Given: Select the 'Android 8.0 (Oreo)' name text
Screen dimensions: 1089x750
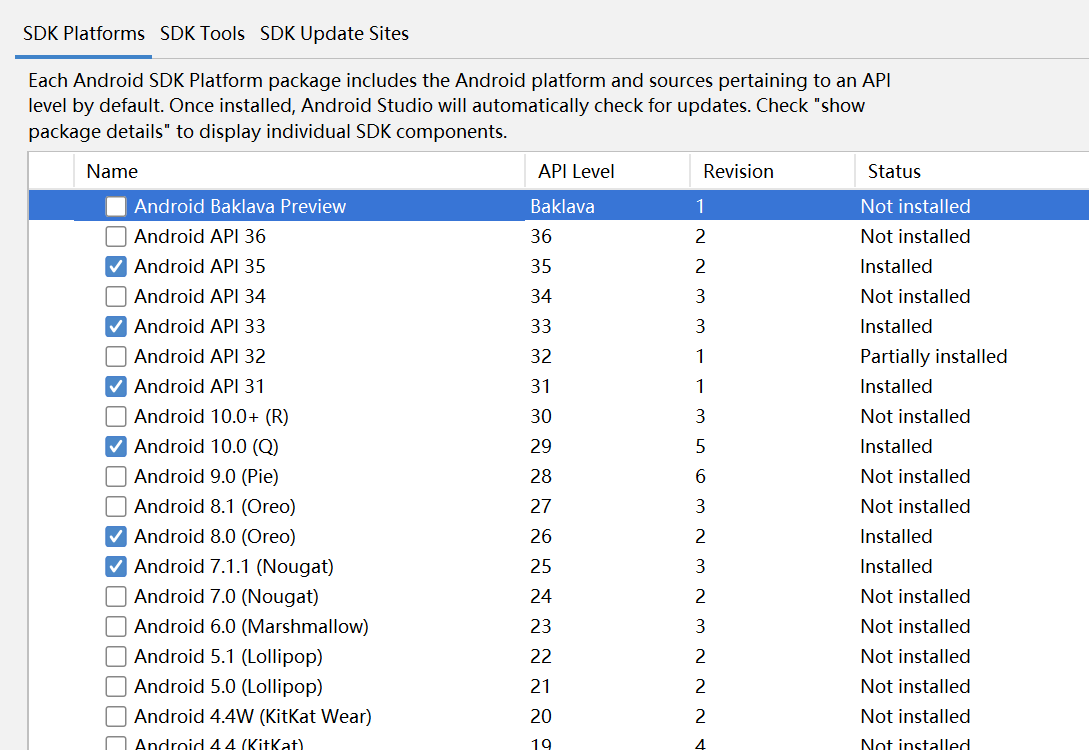Looking at the screenshot, I should tap(215, 536).
